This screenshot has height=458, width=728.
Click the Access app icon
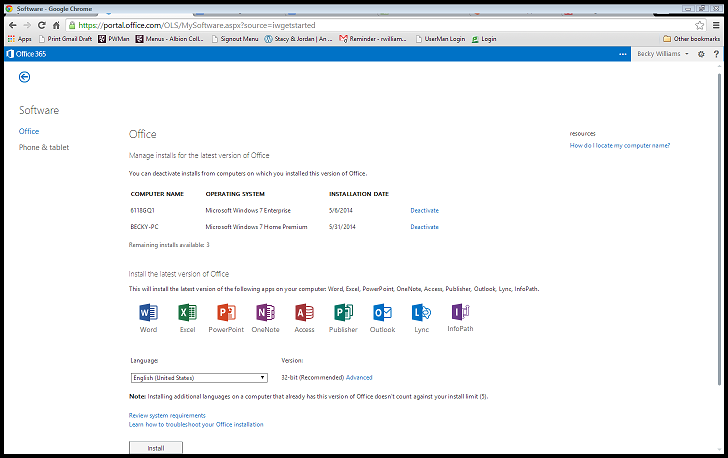click(304, 313)
